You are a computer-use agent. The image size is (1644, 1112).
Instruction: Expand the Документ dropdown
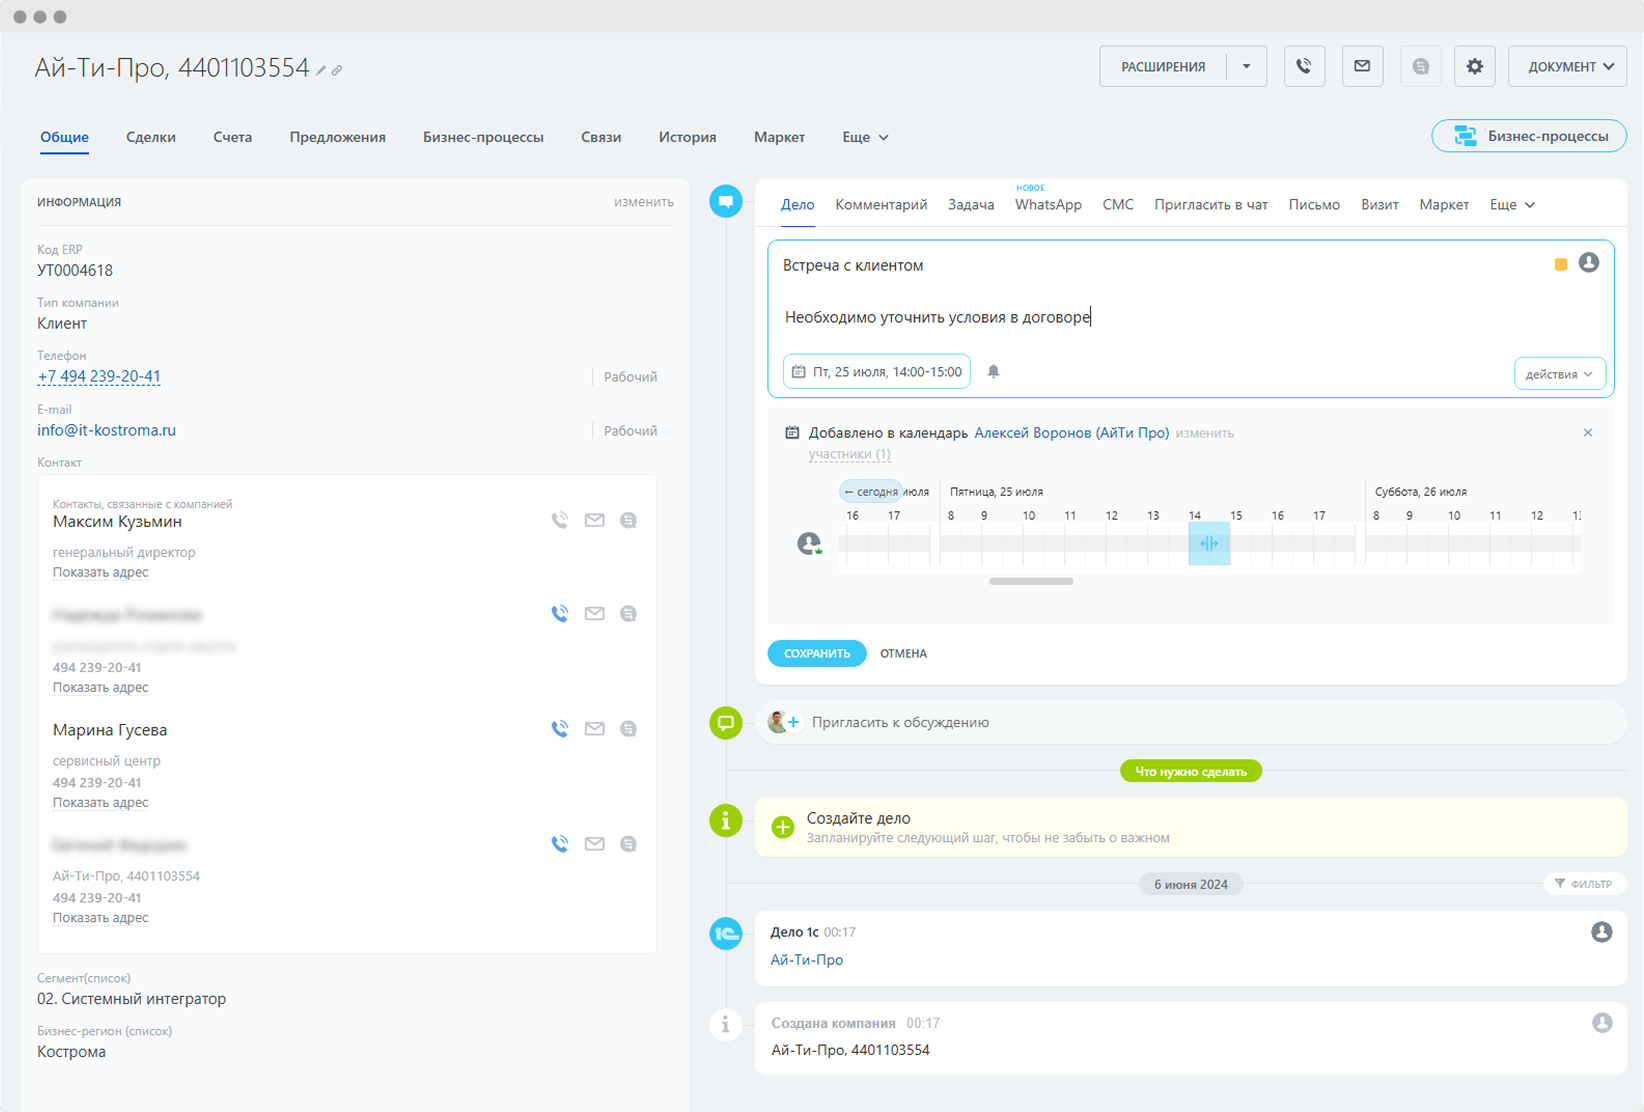pyautogui.click(x=1567, y=67)
